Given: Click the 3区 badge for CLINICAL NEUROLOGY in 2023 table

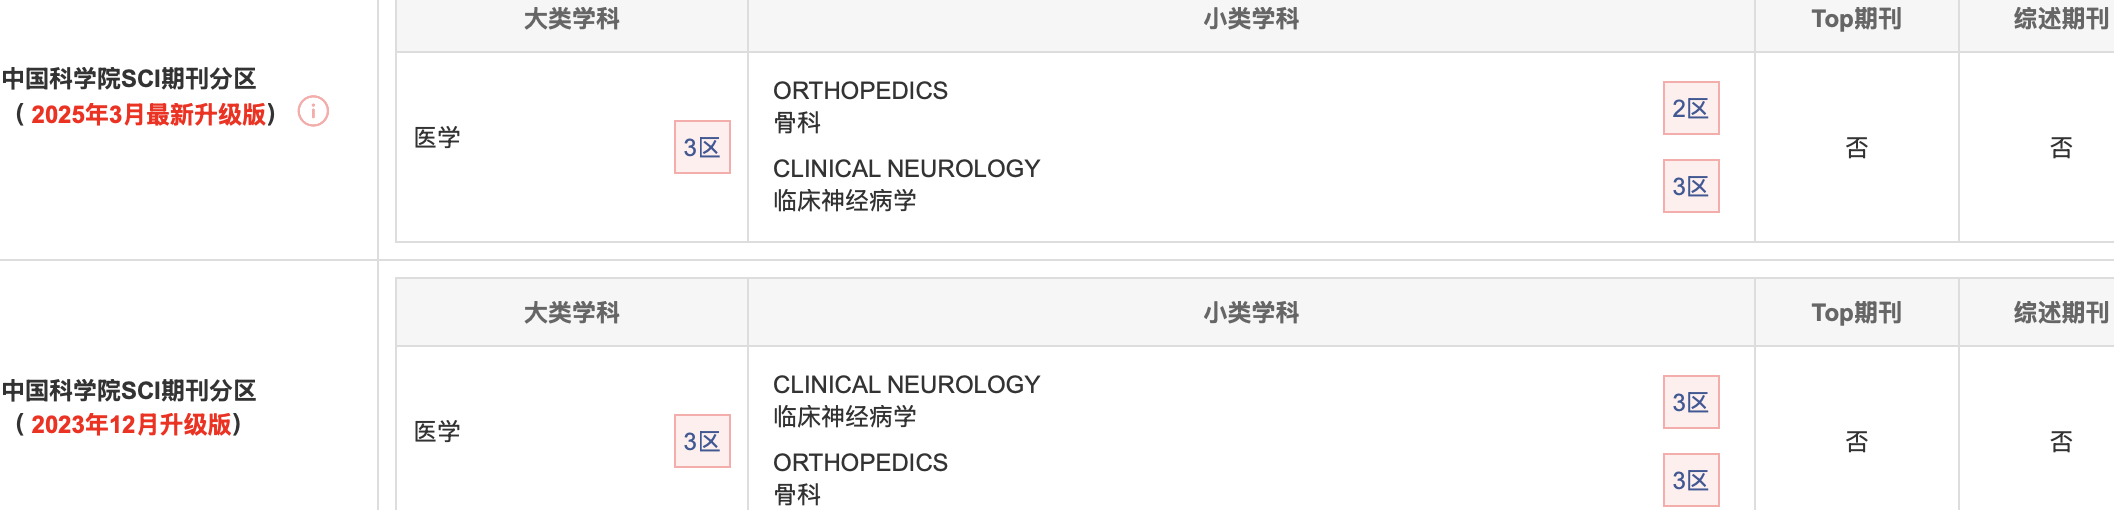Looking at the screenshot, I should click(1691, 402).
